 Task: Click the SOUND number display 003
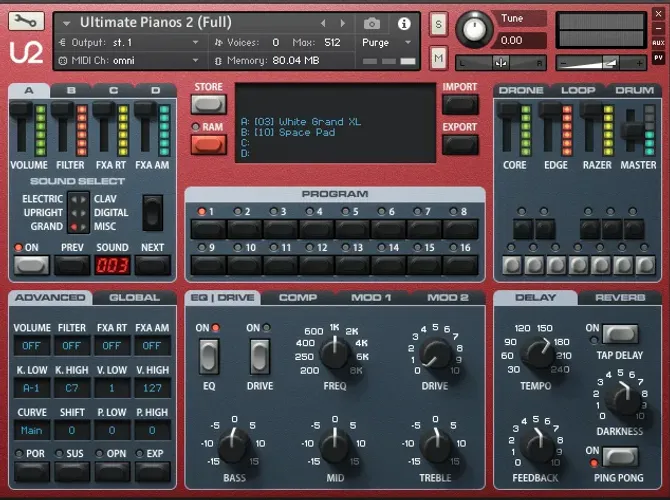click(x=112, y=265)
